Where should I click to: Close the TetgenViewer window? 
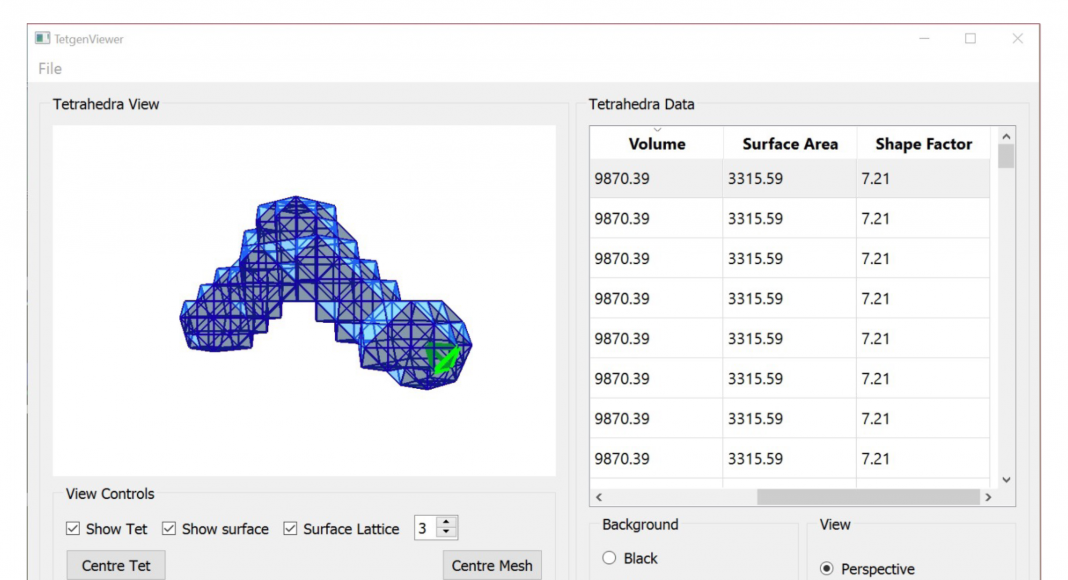pyautogui.click(x=1017, y=39)
